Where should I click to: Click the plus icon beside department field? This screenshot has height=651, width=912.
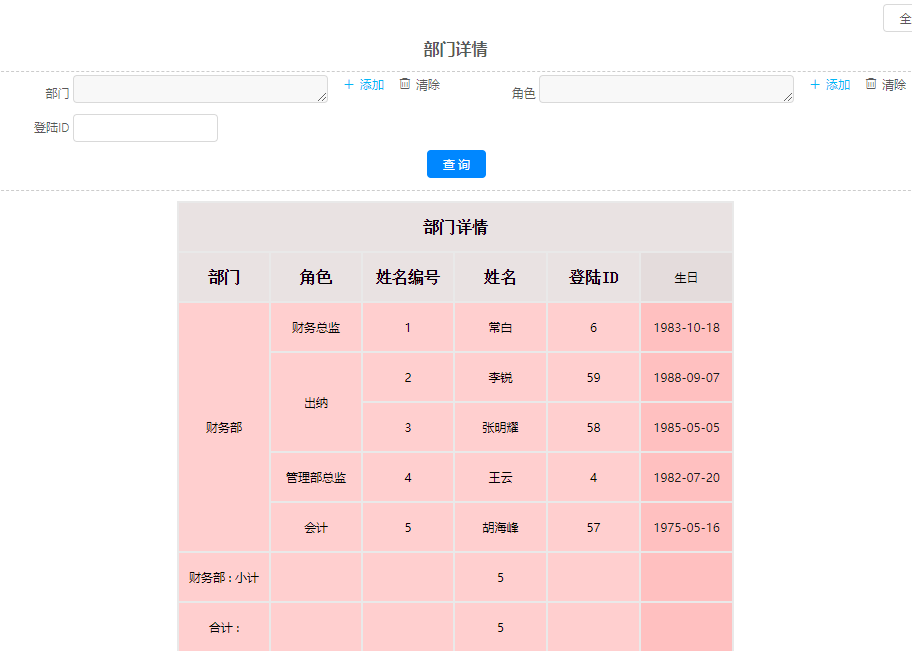tap(349, 85)
